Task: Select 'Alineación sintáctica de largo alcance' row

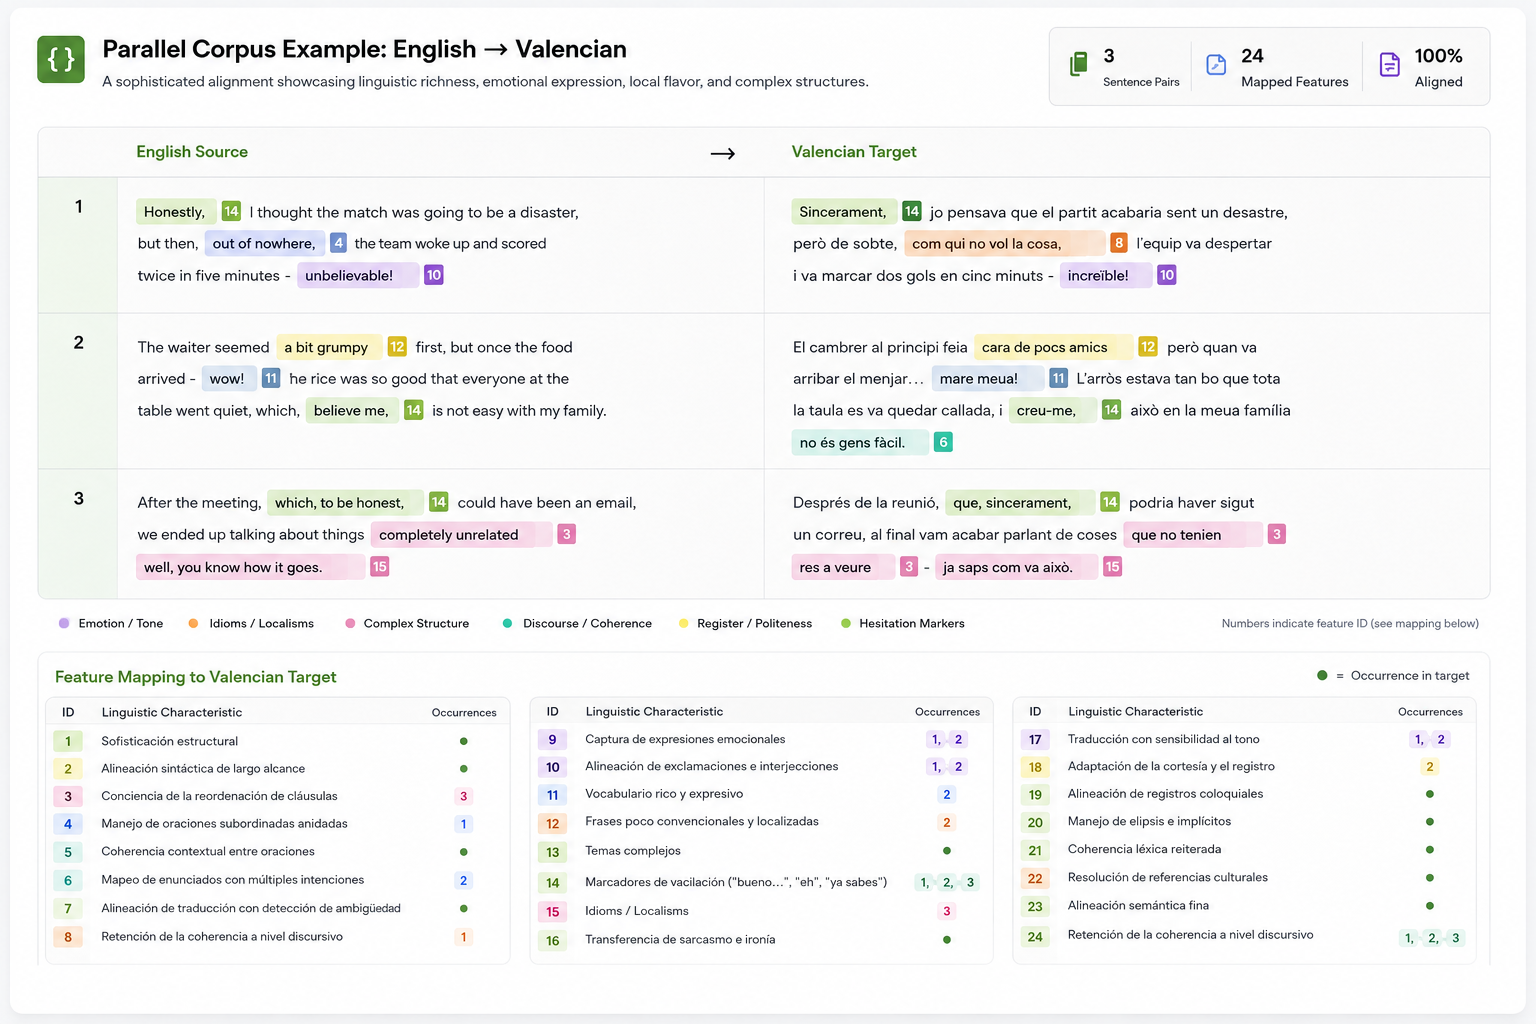Action: pos(277,769)
